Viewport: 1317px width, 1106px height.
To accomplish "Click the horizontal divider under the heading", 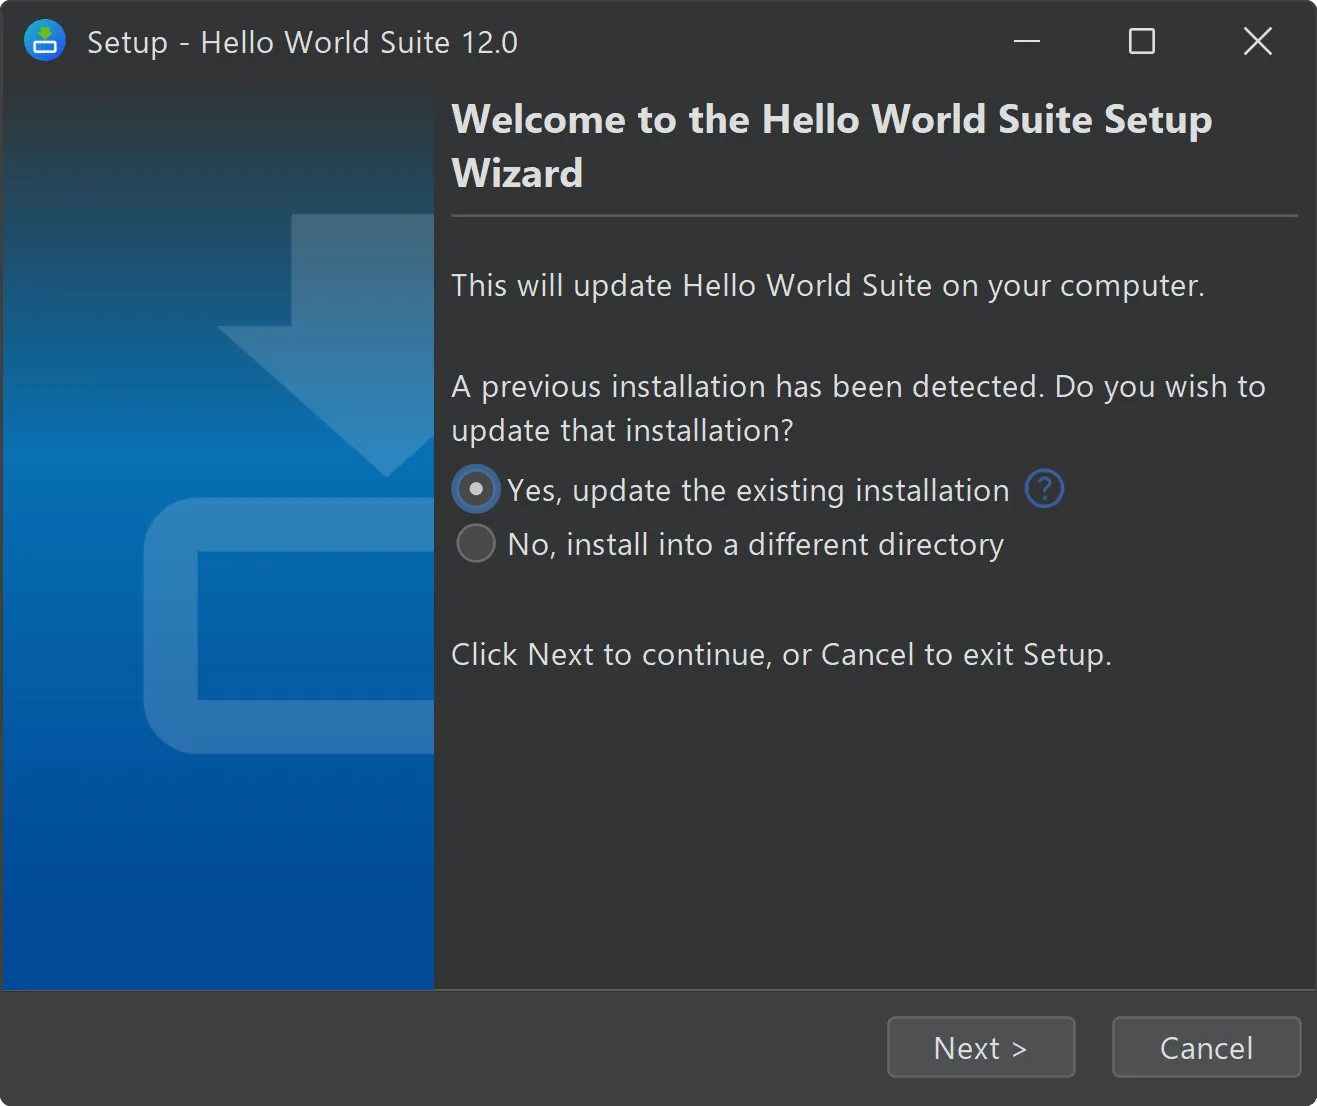I will (x=873, y=213).
